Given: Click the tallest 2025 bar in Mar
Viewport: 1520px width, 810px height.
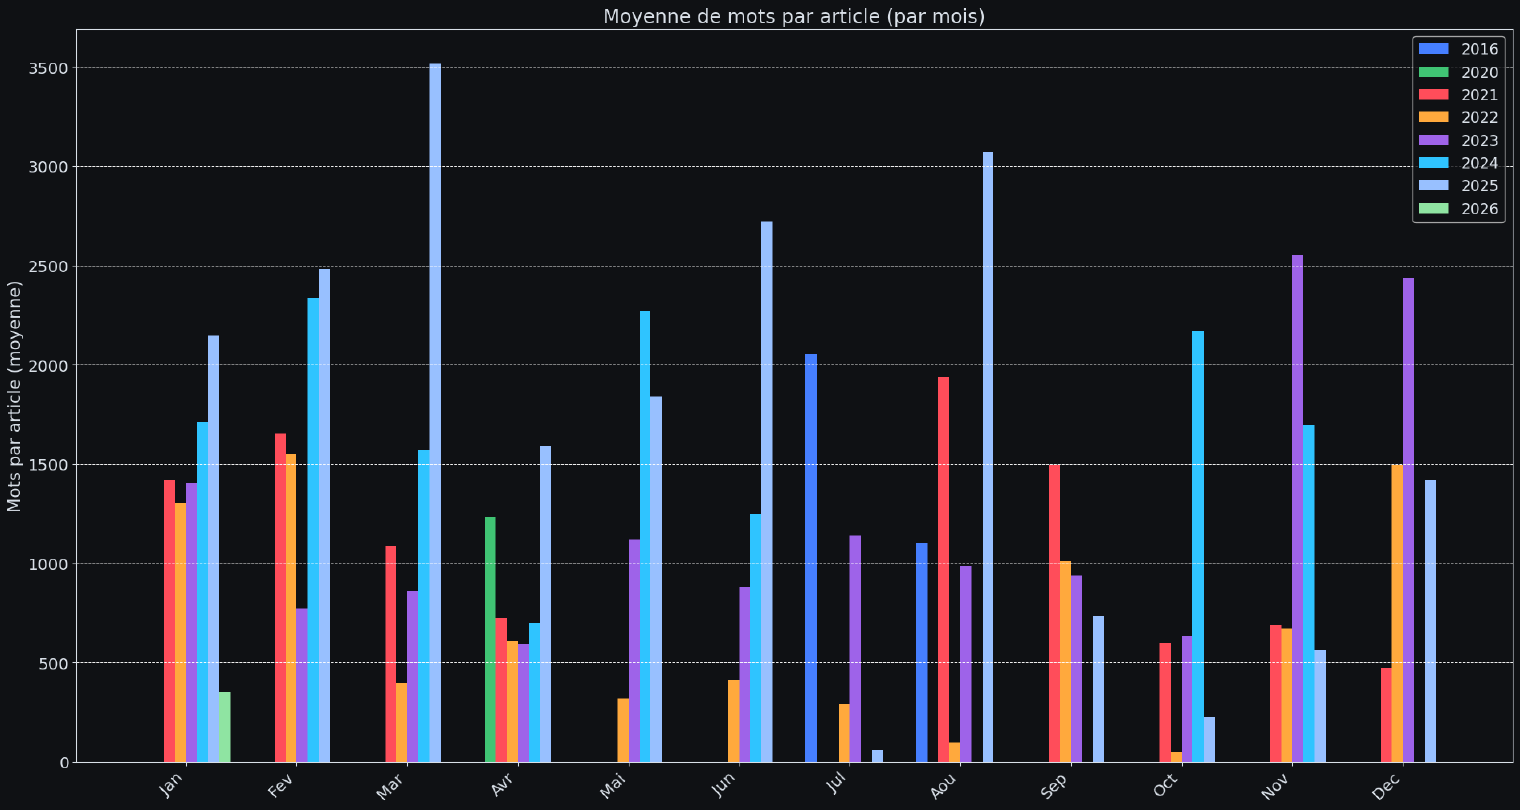Looking at the screenshot, I should 435,412.
